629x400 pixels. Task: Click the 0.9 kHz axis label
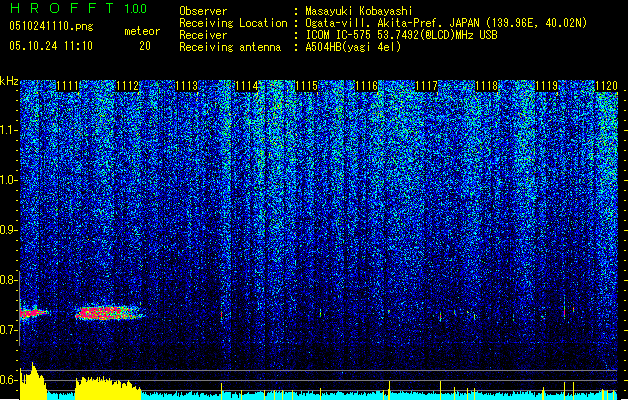(x=8, y=230)
